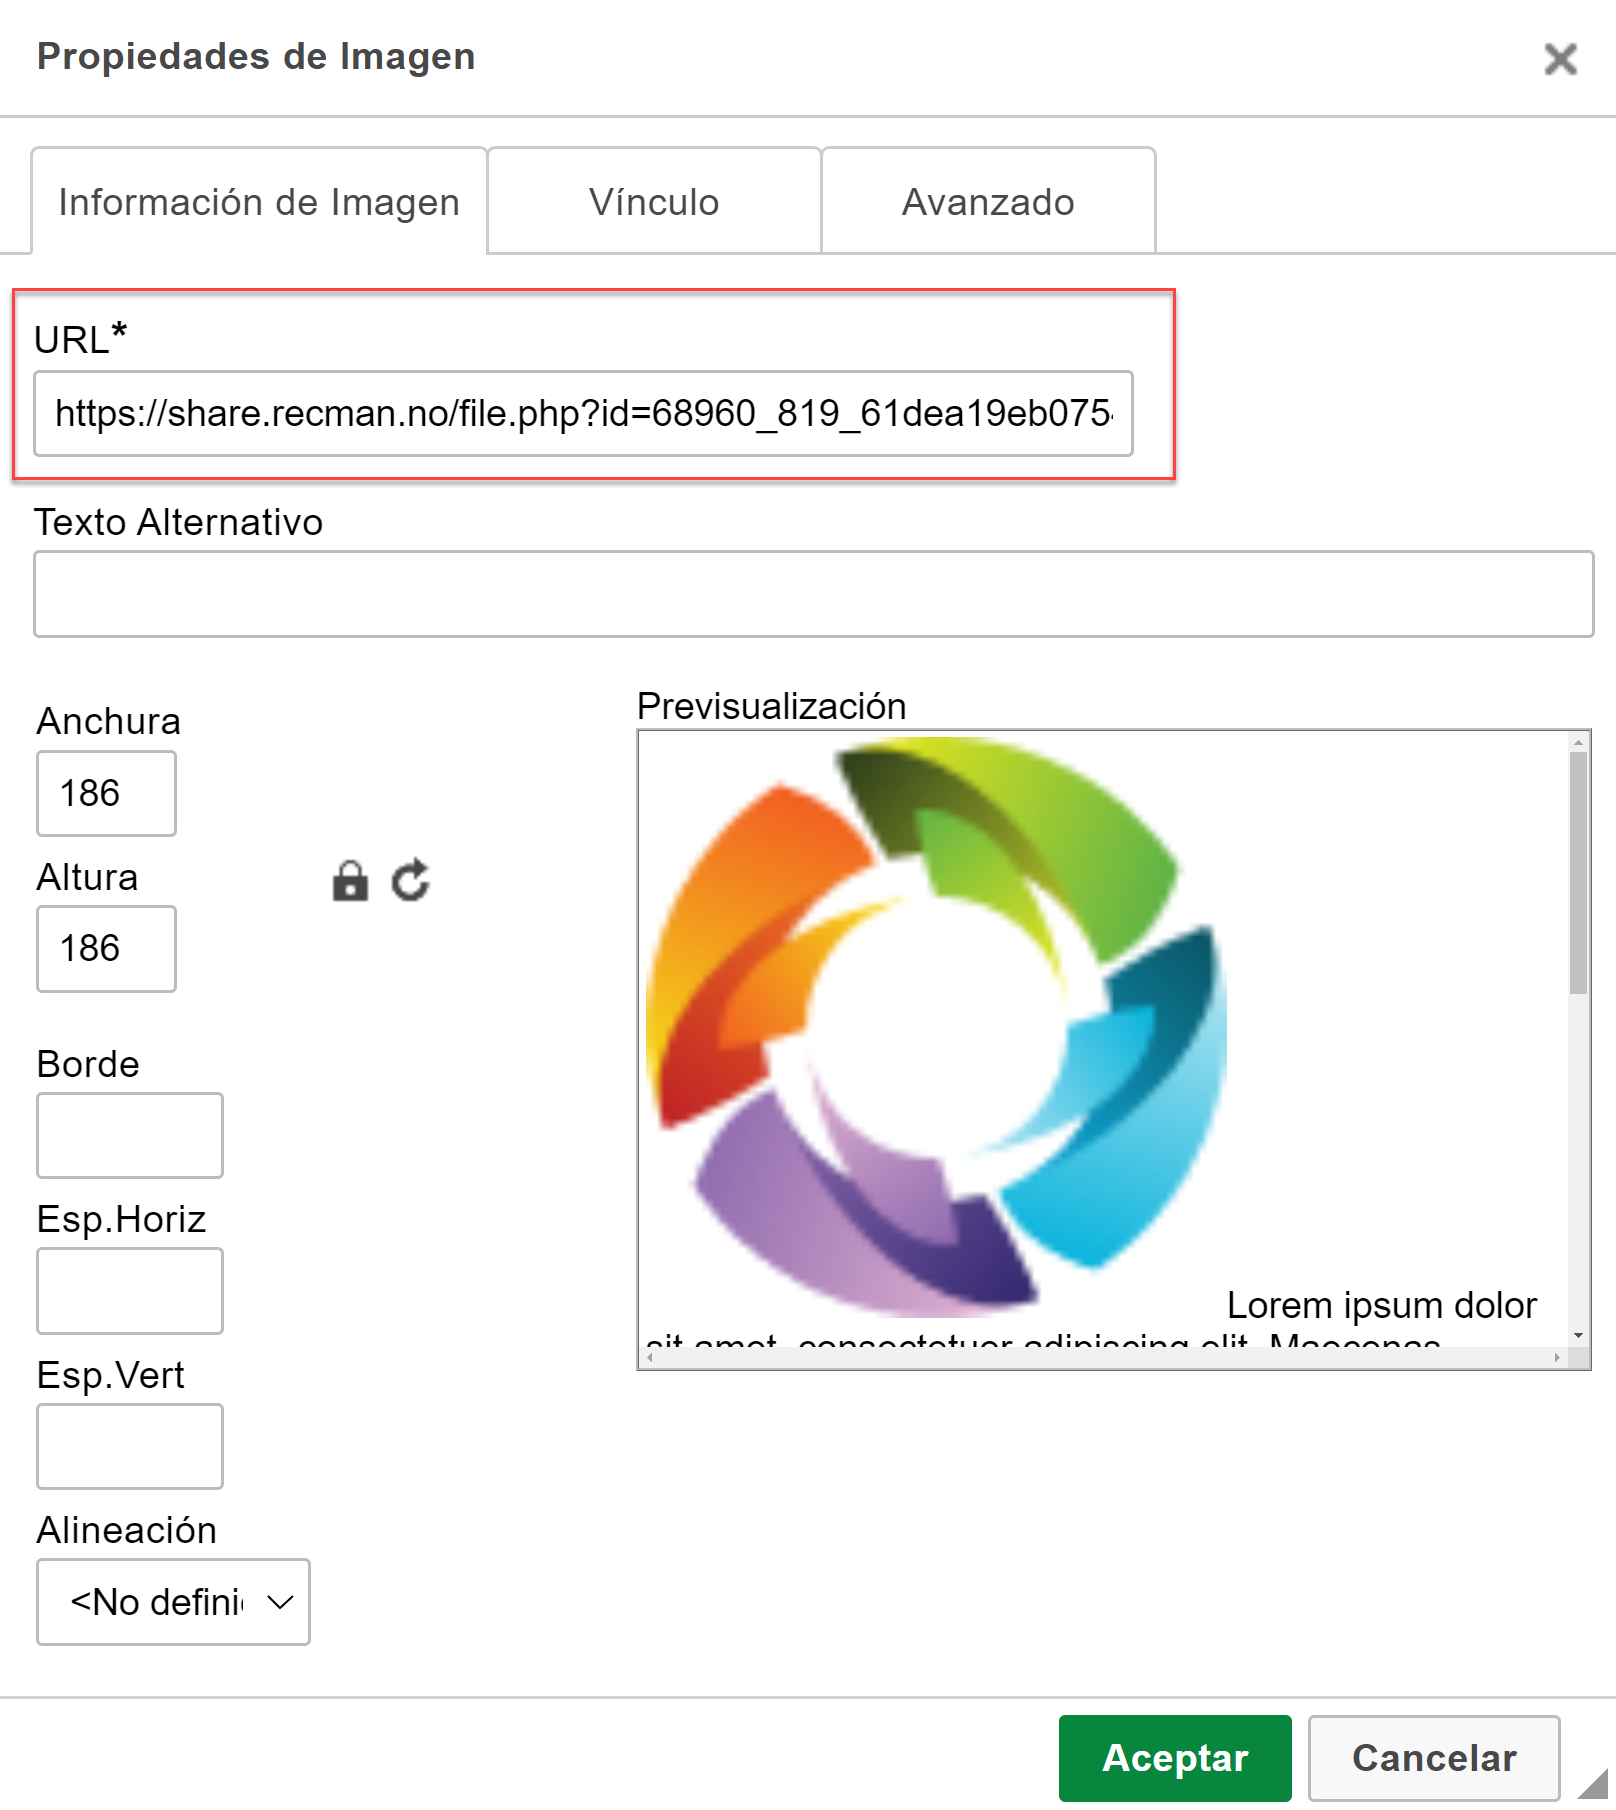The height and width of the screenshot is (1810, 1616).
Task: Click the colorful logo preview image
Action: click(x=936, y=1025)
